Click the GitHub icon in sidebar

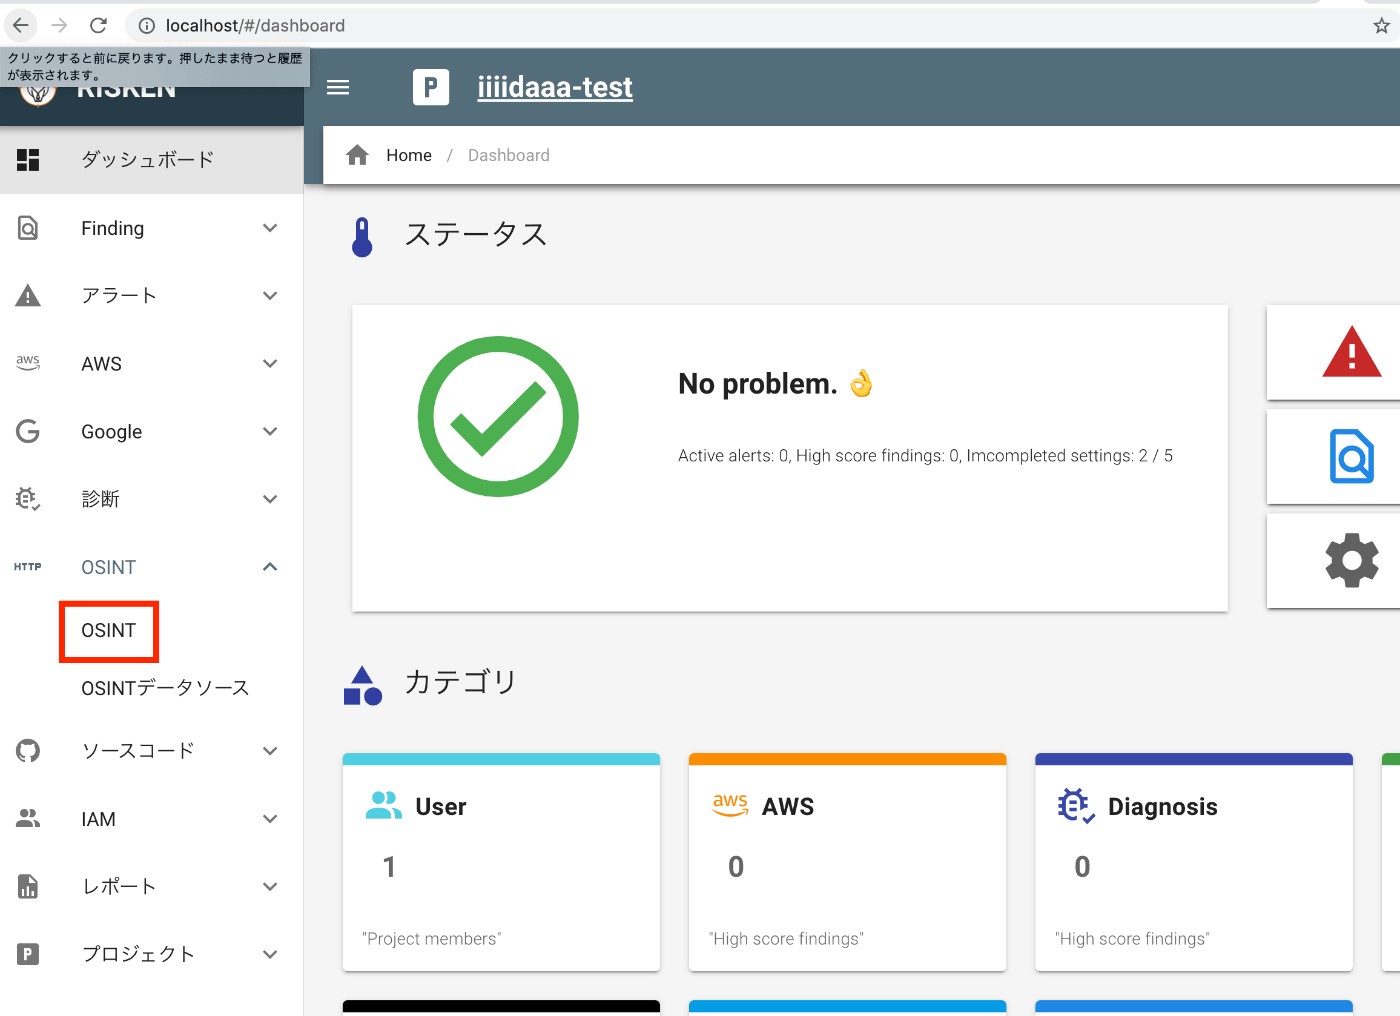28,751
